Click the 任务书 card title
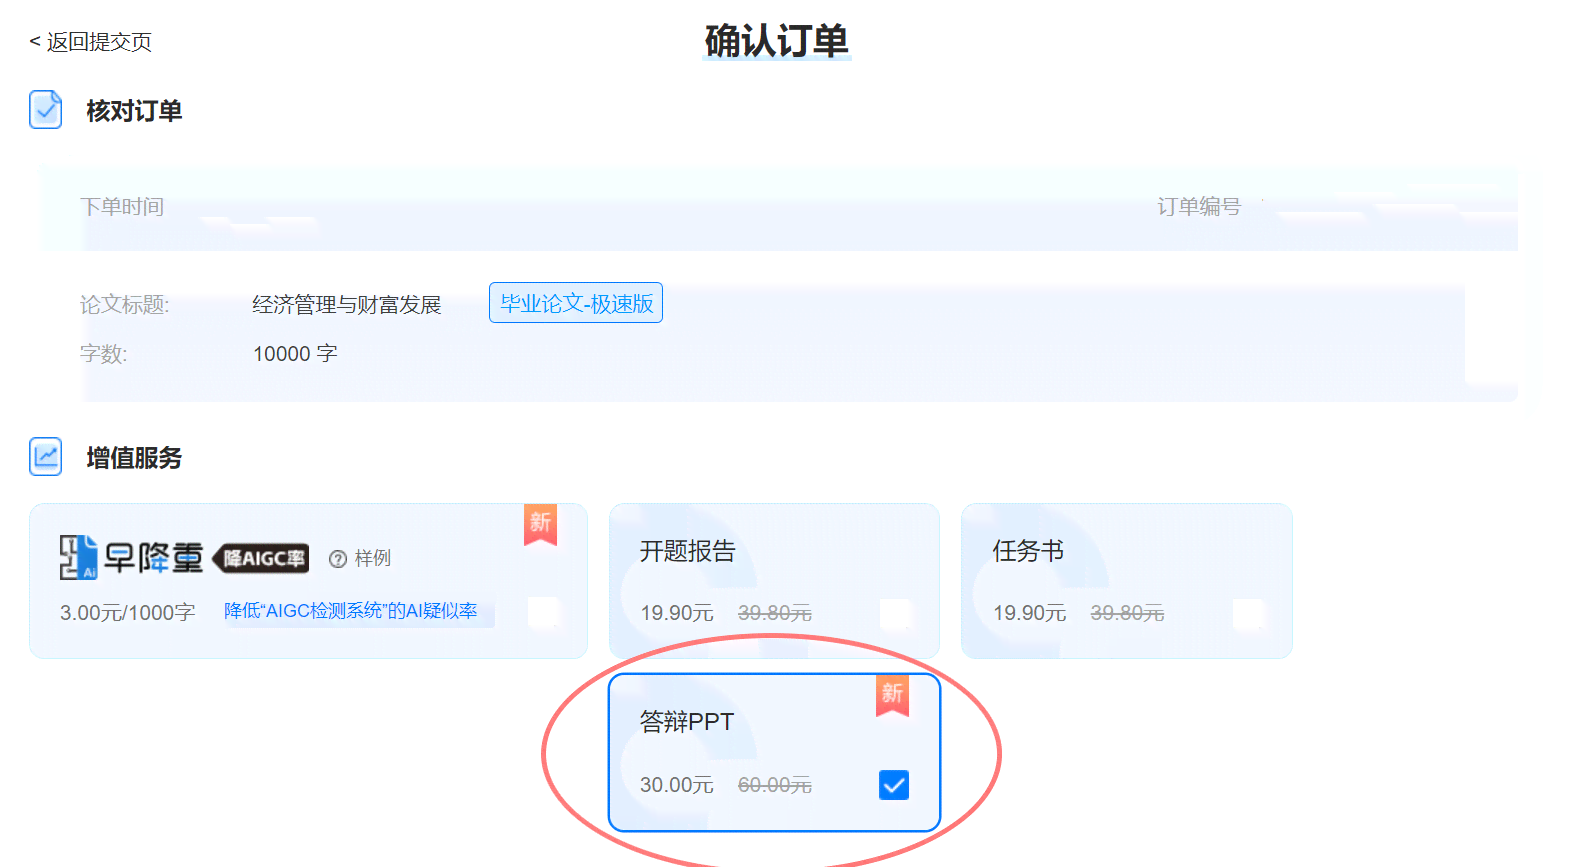Screen dimensions: 1573x867 point(1028,551)
